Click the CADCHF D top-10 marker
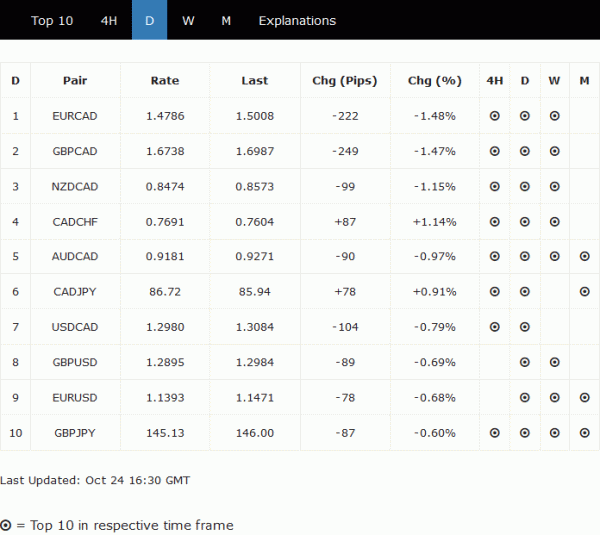The image size is (600, 535). click(x=525, y=222)
